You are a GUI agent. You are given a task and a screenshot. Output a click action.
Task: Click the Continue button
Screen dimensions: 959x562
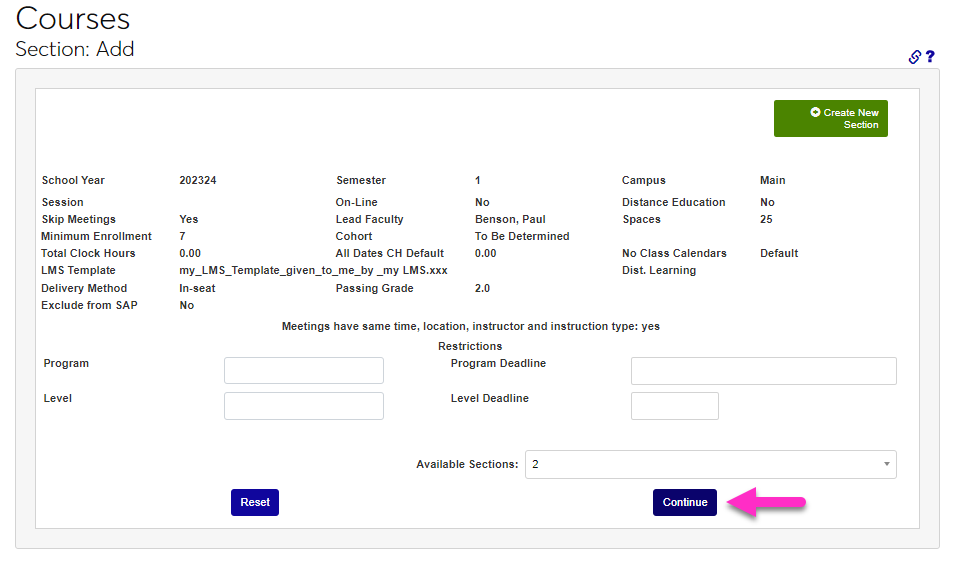coord(684,502)
